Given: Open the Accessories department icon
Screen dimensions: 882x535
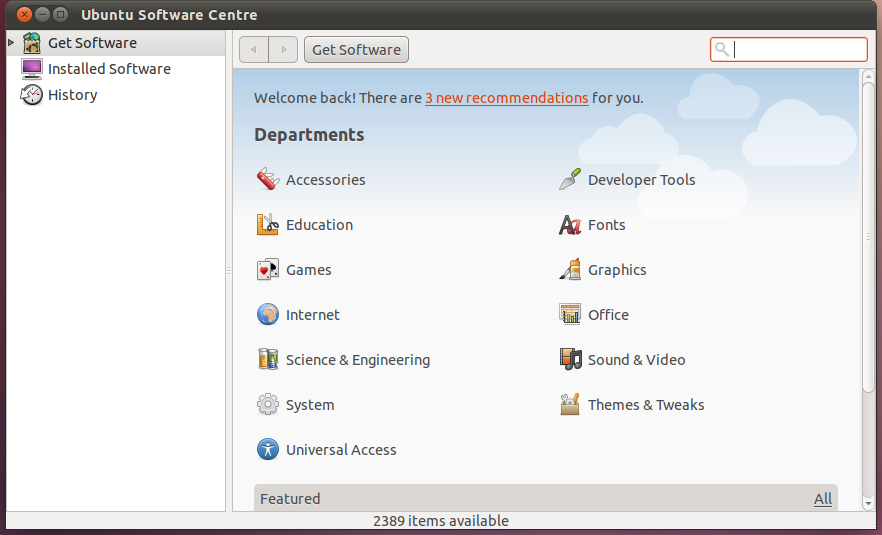Looking at the screenshot, I should click(268, 179).
